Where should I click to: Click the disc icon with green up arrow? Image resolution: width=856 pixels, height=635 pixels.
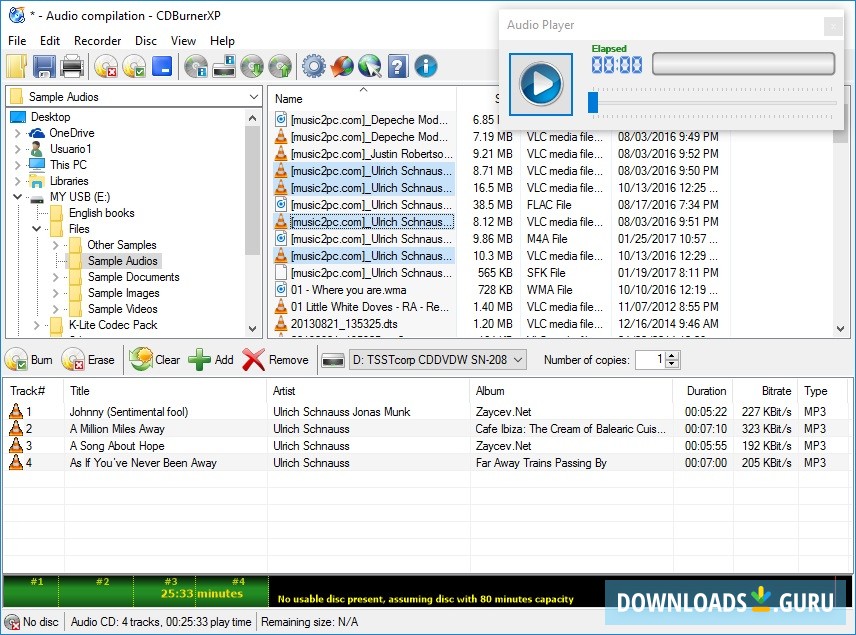coord(280,67)
